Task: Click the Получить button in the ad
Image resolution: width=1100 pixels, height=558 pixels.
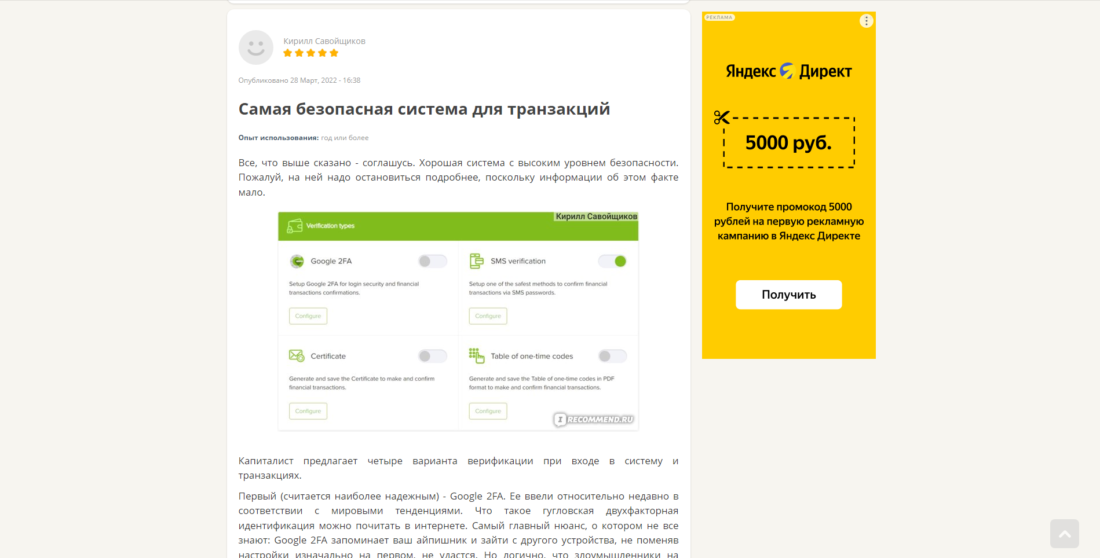Action: pos(789,295)
